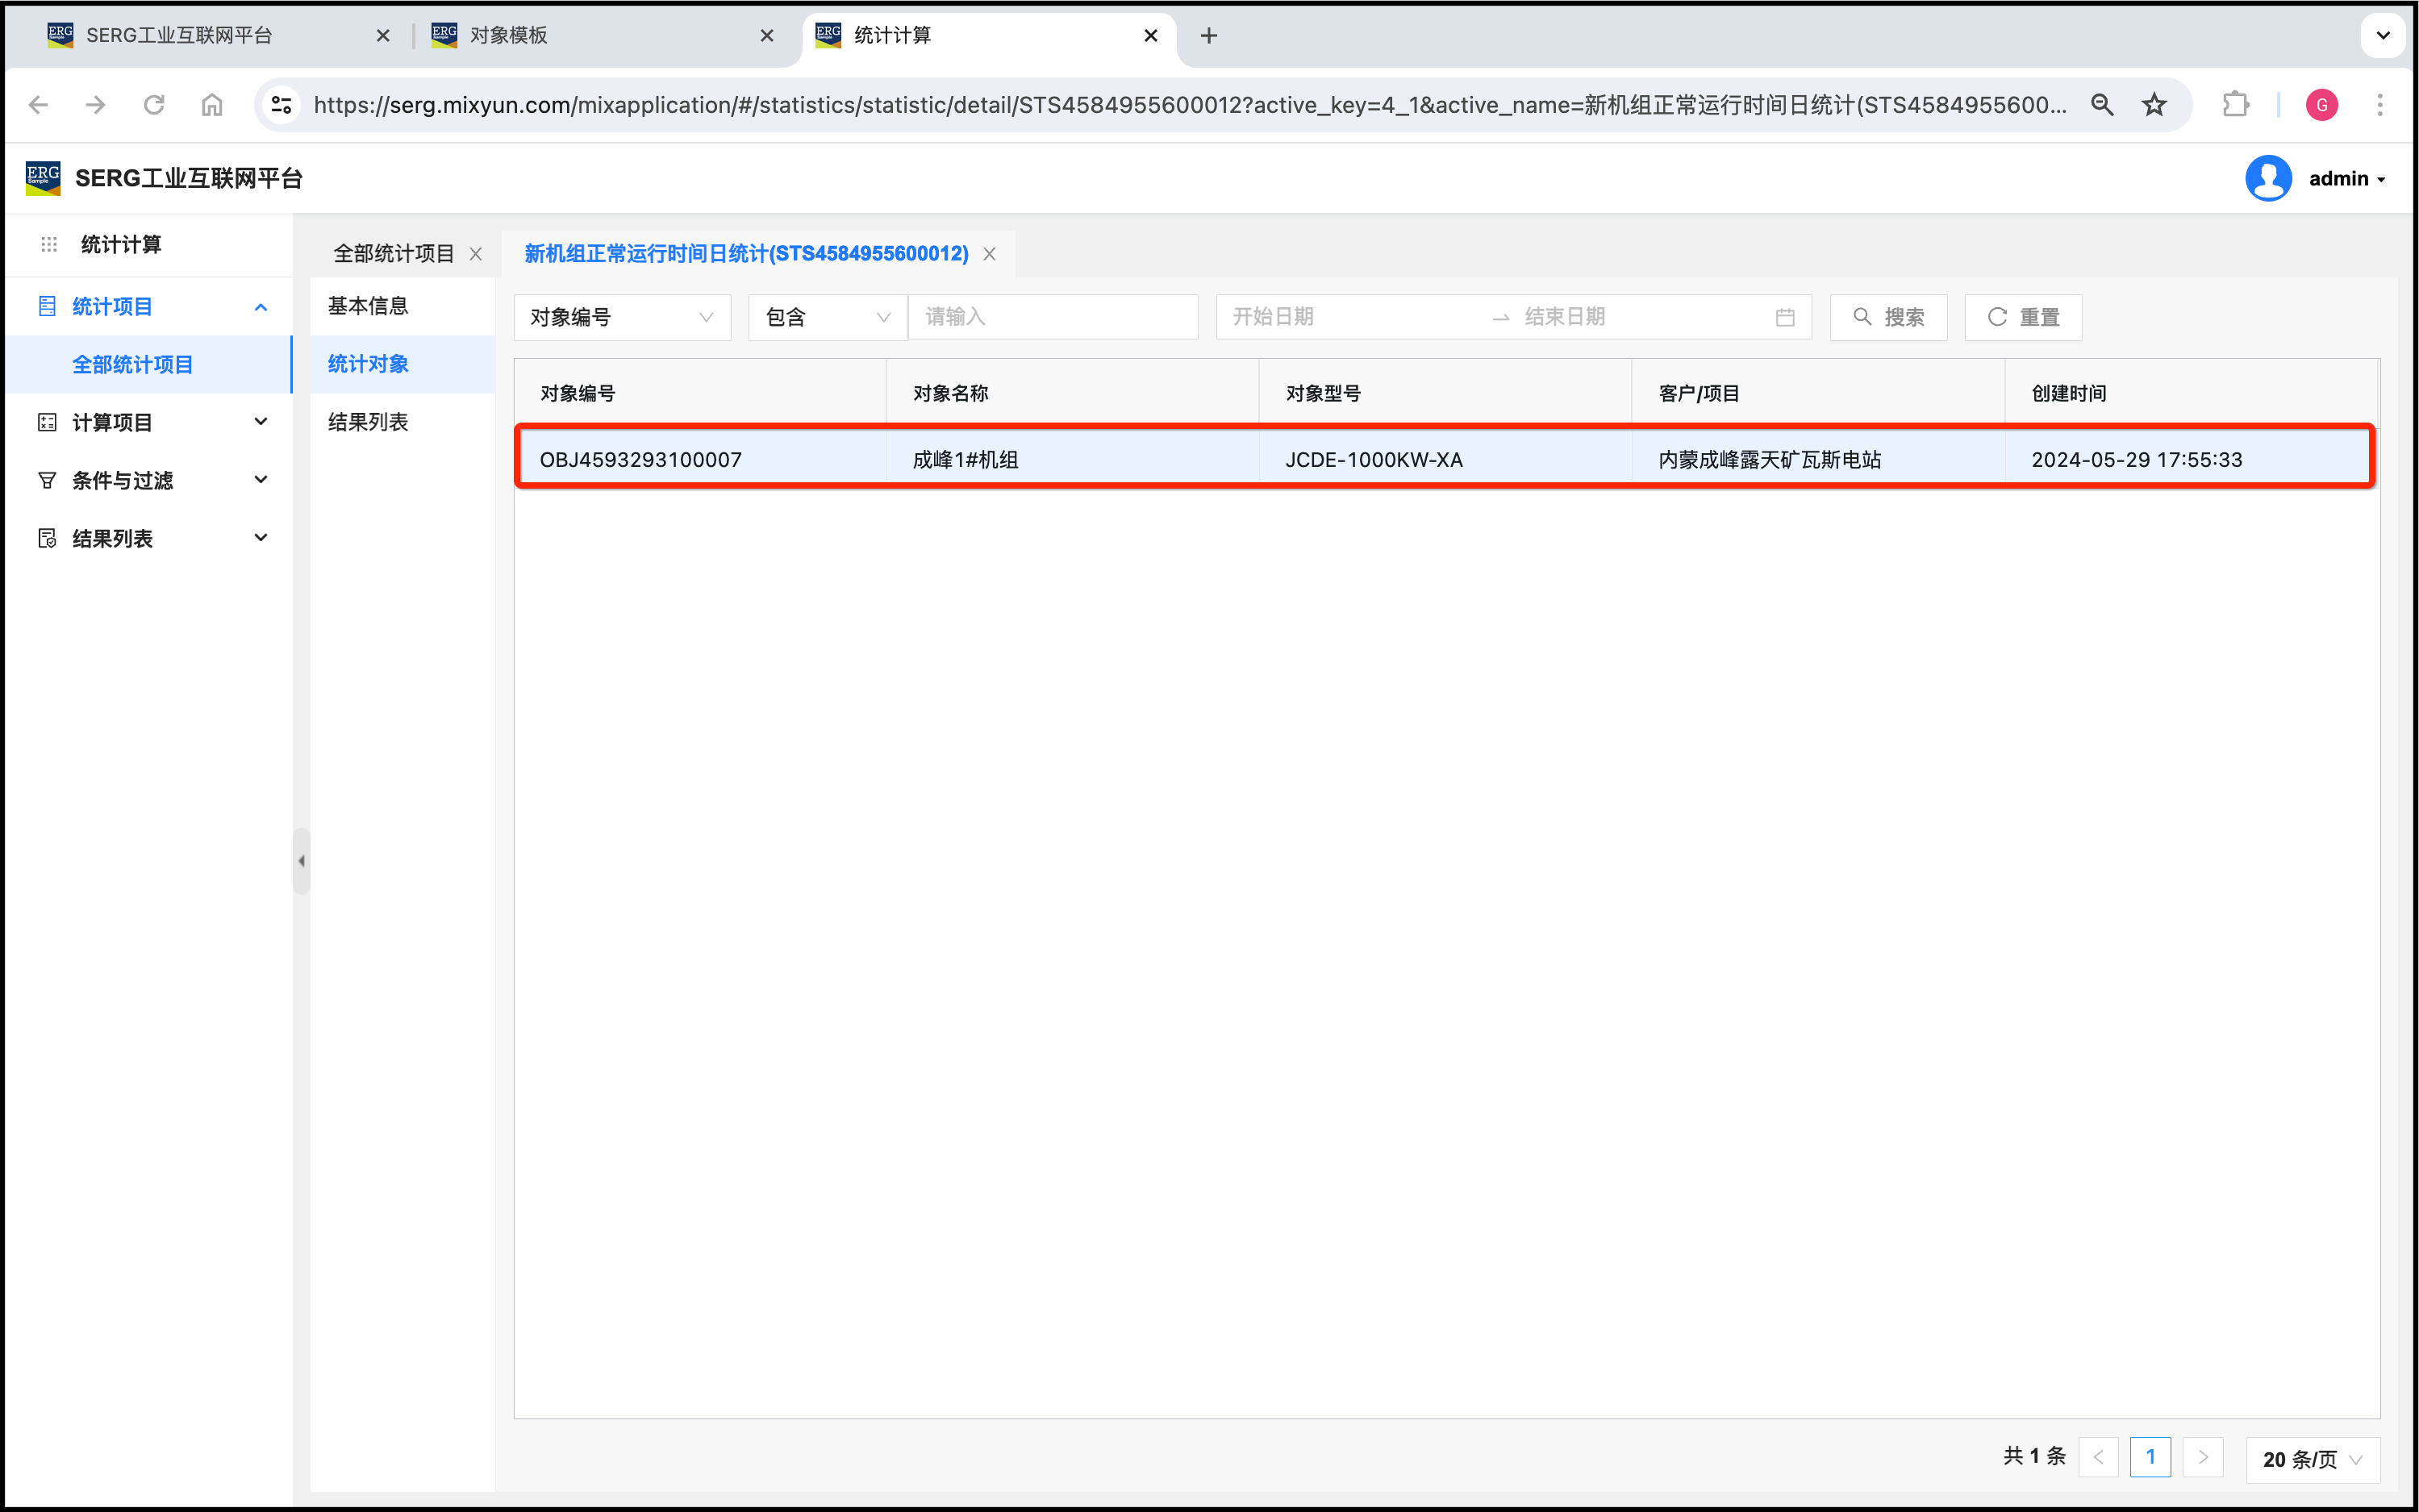Click the sidebar collapse arrow handle
The width and height of the screenshot is (2419, 1512).
point(301,861)
